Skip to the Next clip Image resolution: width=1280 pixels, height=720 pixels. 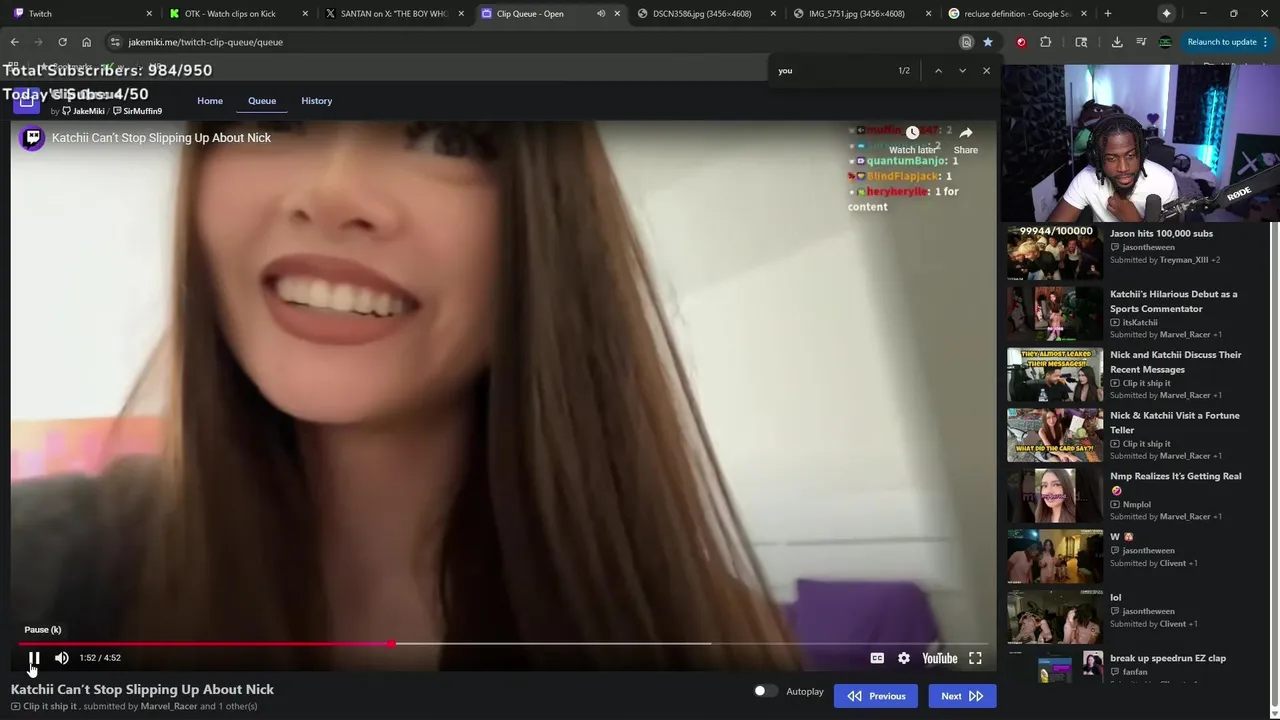962,696
